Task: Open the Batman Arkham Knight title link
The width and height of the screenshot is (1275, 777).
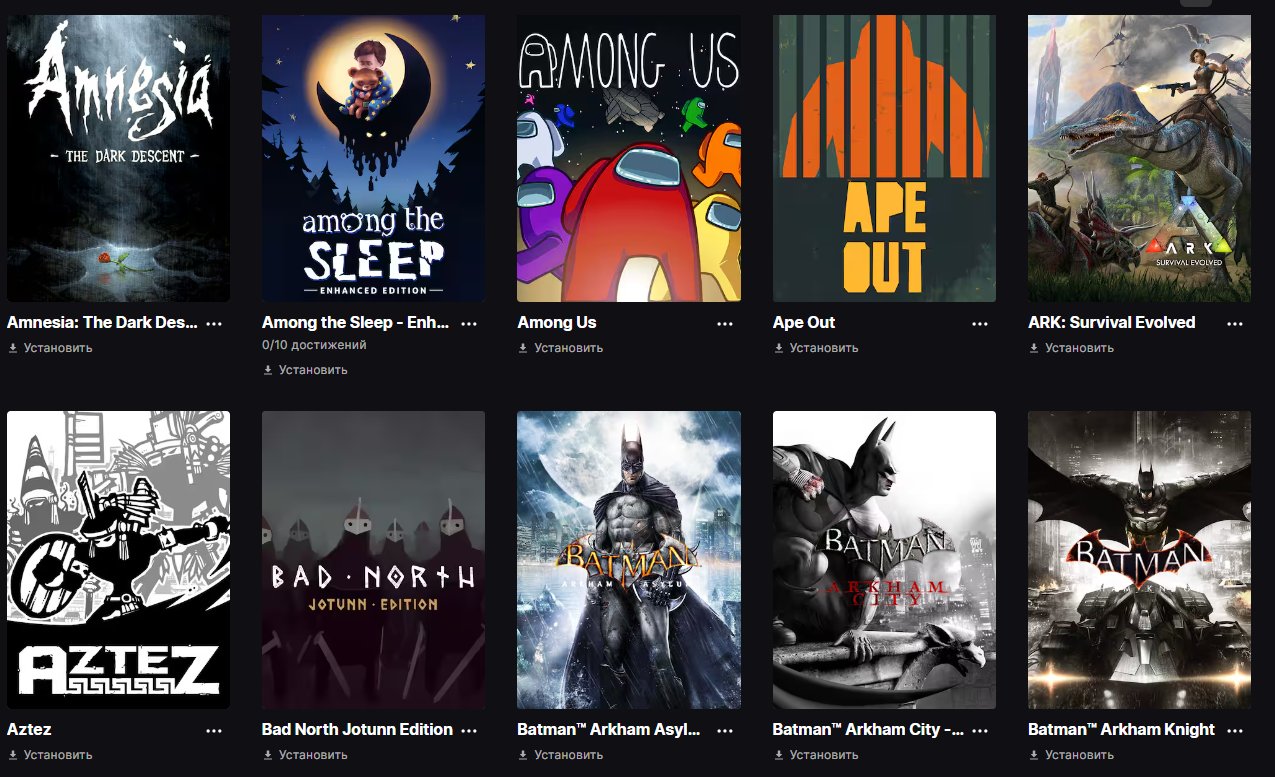Action: [x=1121, y=730]
